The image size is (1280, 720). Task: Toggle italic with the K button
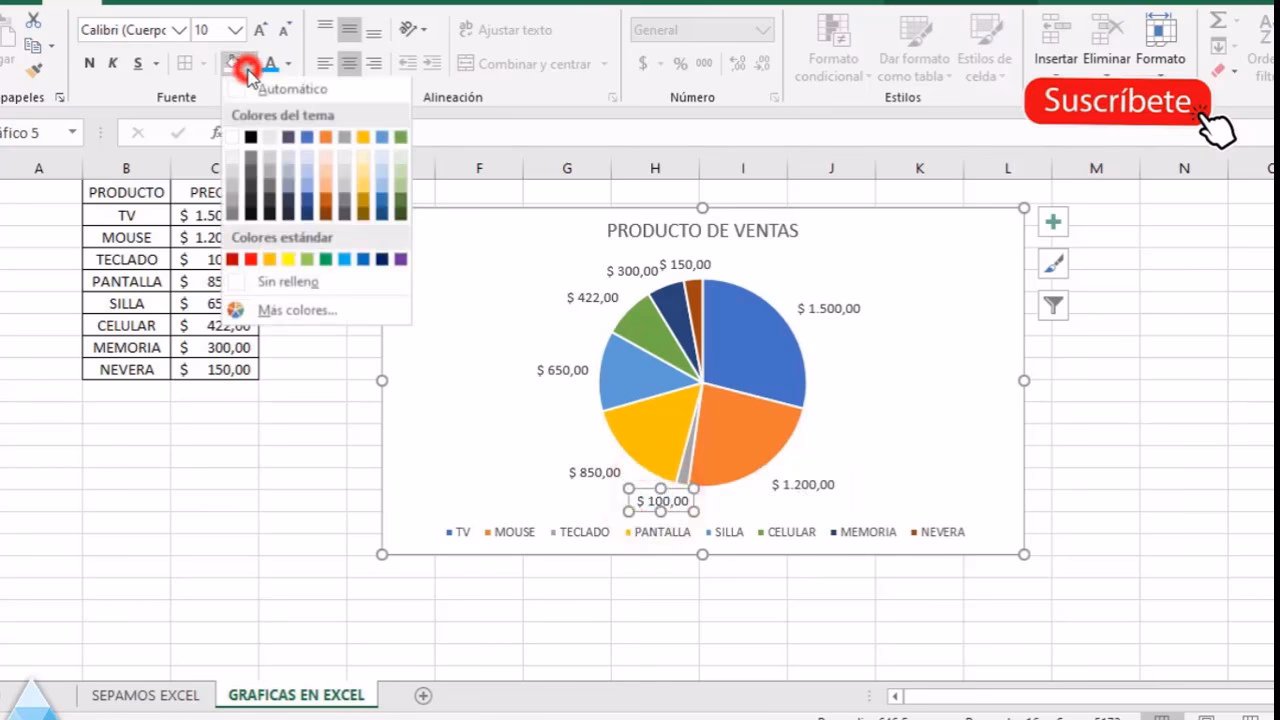(110, 62)
